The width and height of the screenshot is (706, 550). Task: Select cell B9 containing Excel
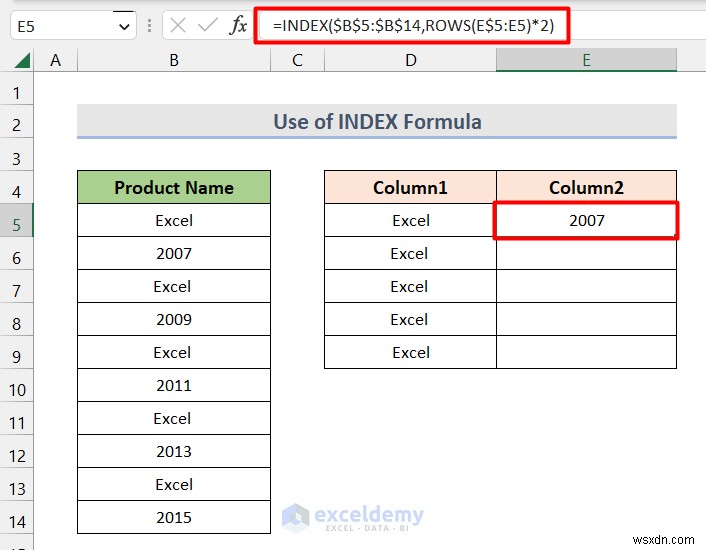[x=174, y=352]
